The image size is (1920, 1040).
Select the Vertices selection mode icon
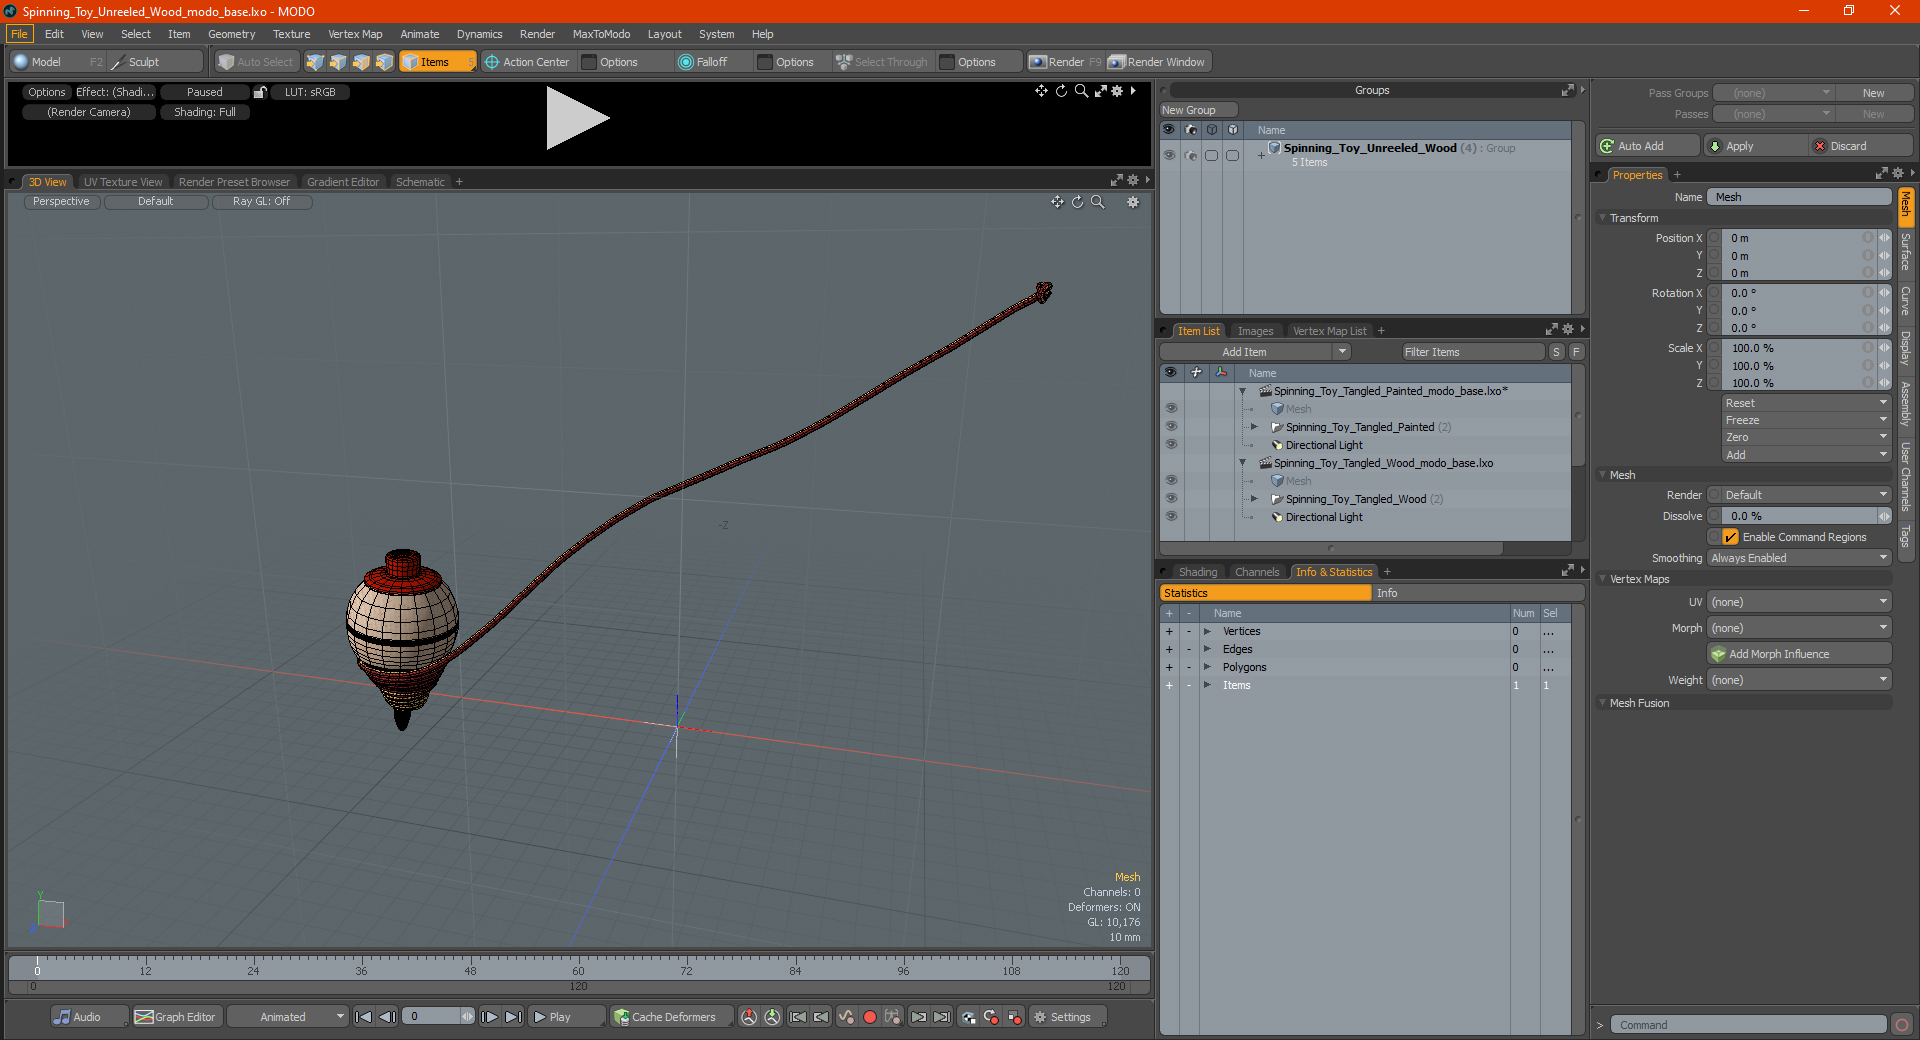pyautogui.click(x=315, y=62)
